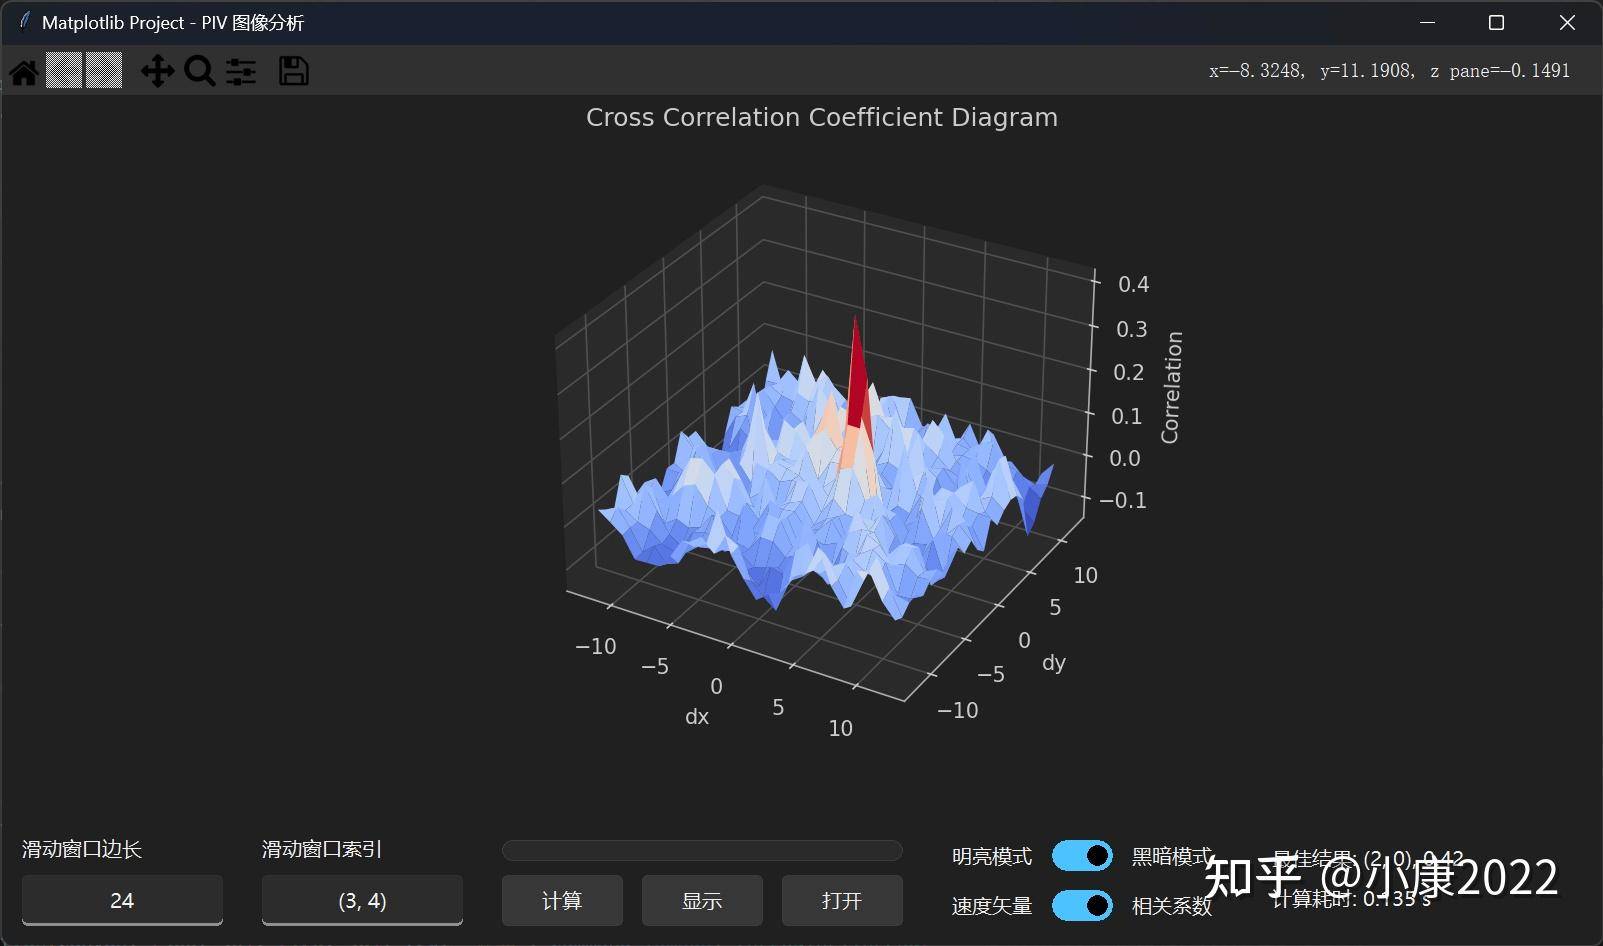Select the Pan axes tool
Viewport: 1603px width, 946px height.
point(157,71)
